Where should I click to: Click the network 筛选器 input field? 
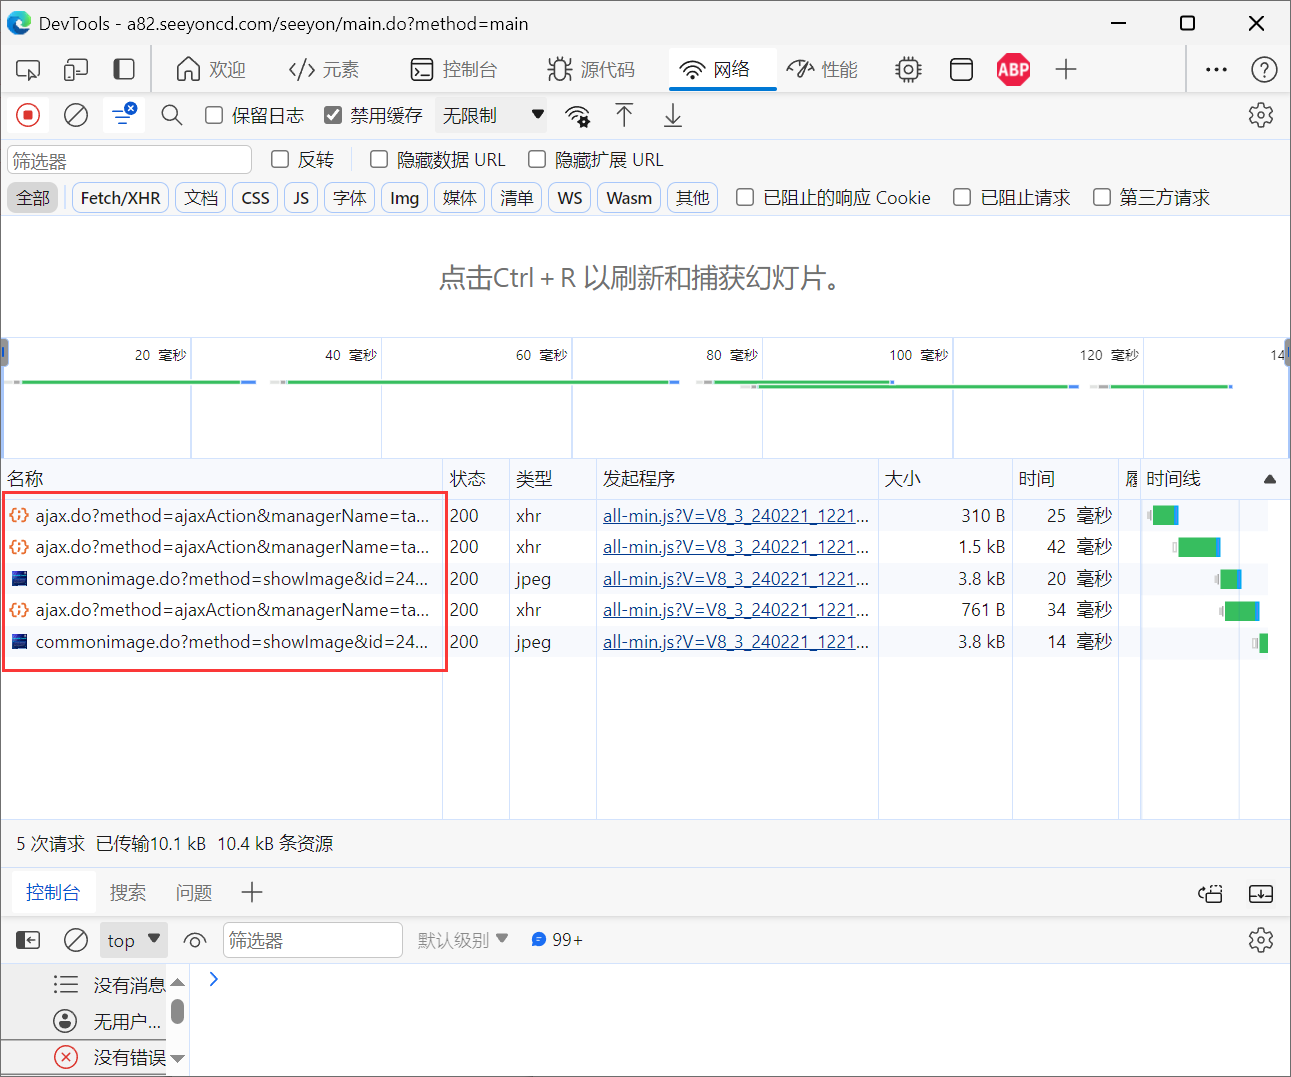[129, 160]
